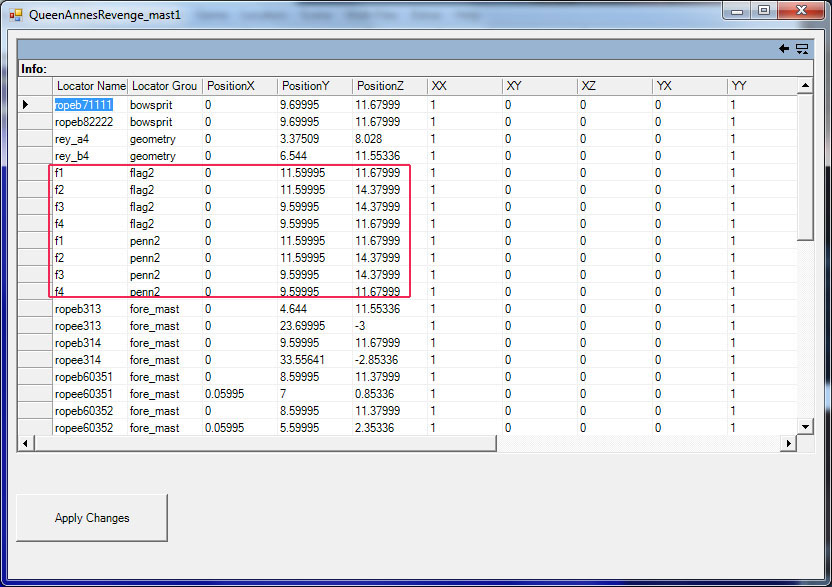Click the Apply Changes button
The width and height of the screenshot is (832, 587).
point(92,518)
